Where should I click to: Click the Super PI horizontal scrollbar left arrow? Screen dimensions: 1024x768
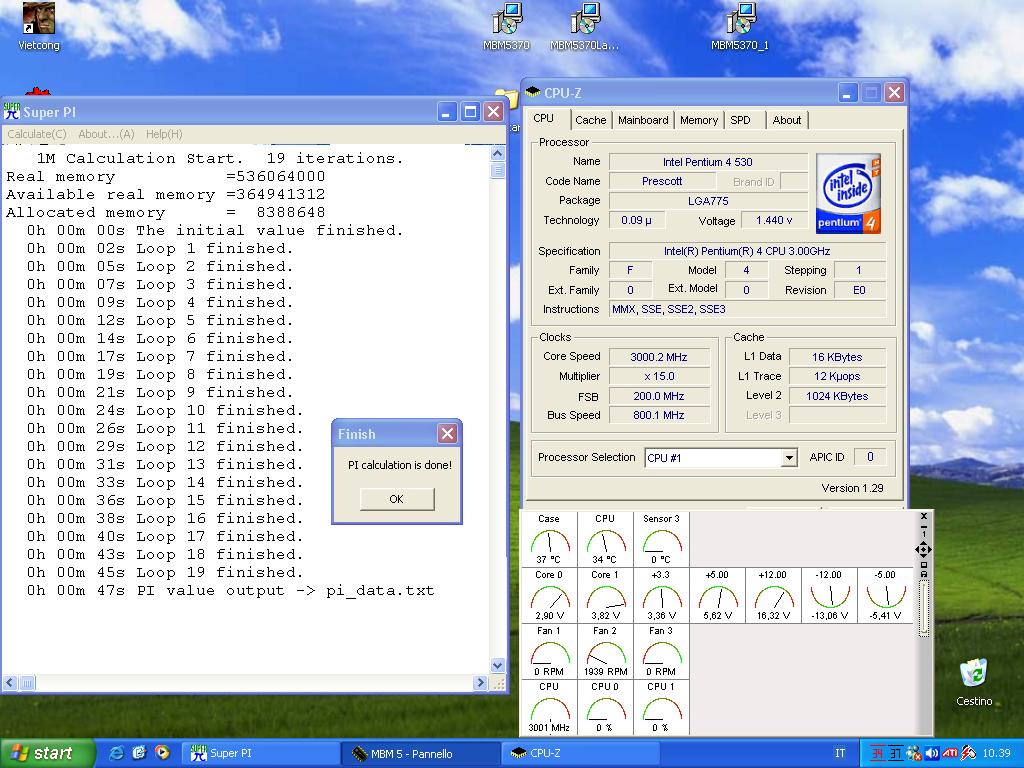pyautogui.click(x=10, y=682)
